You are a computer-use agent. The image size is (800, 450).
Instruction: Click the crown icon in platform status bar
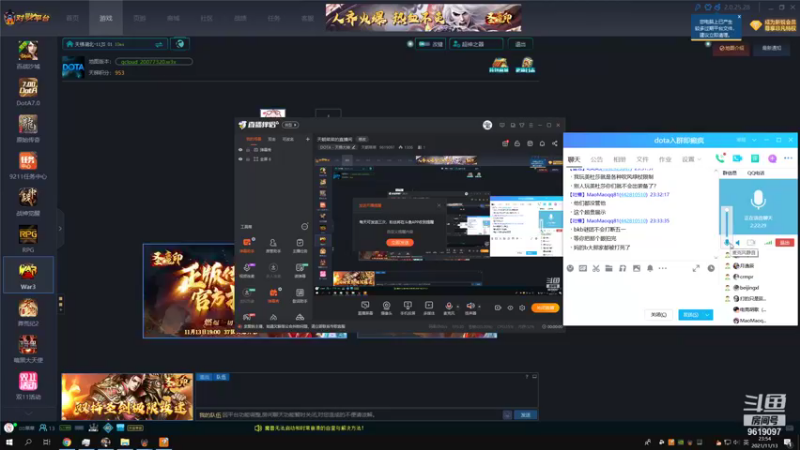(93, 428)
